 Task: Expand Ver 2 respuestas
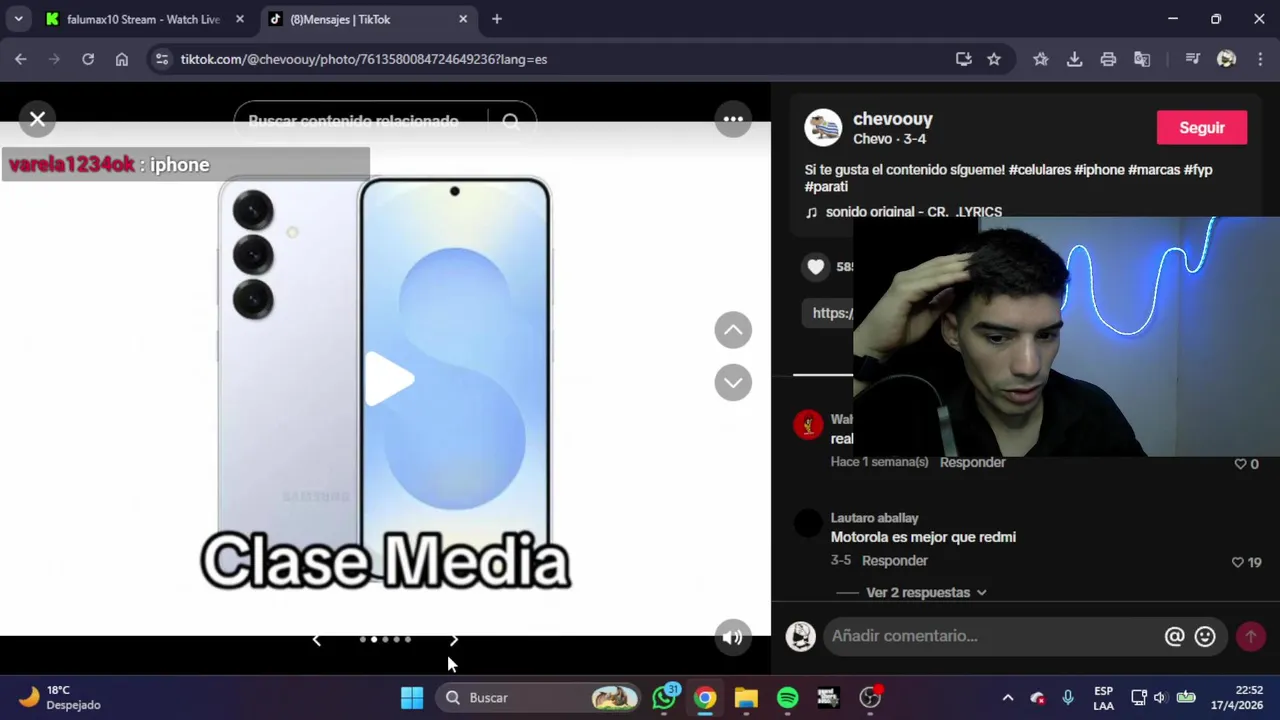tap(926, 592)
